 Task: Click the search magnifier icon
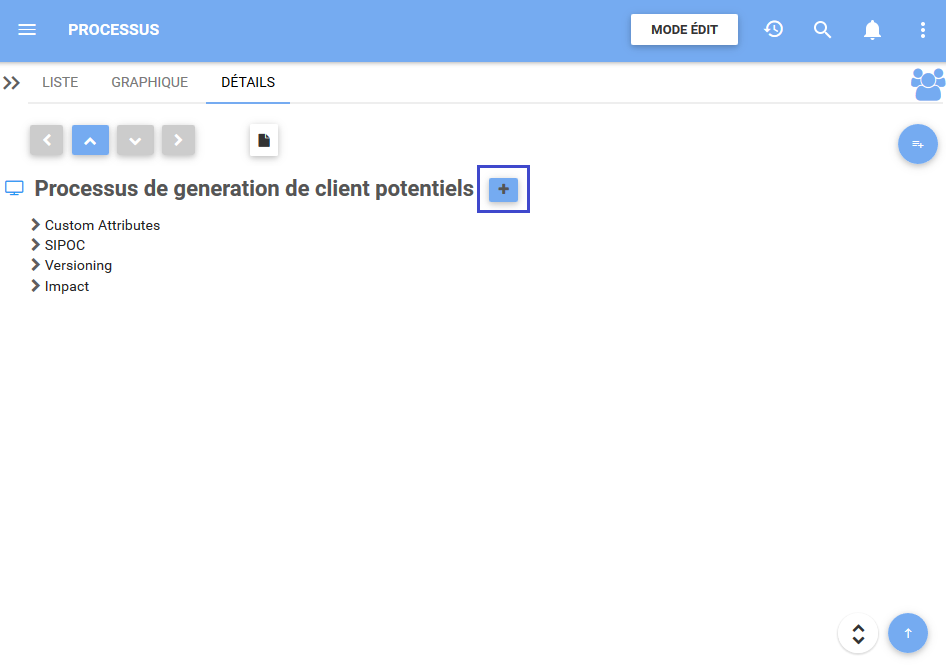[823, 30]
